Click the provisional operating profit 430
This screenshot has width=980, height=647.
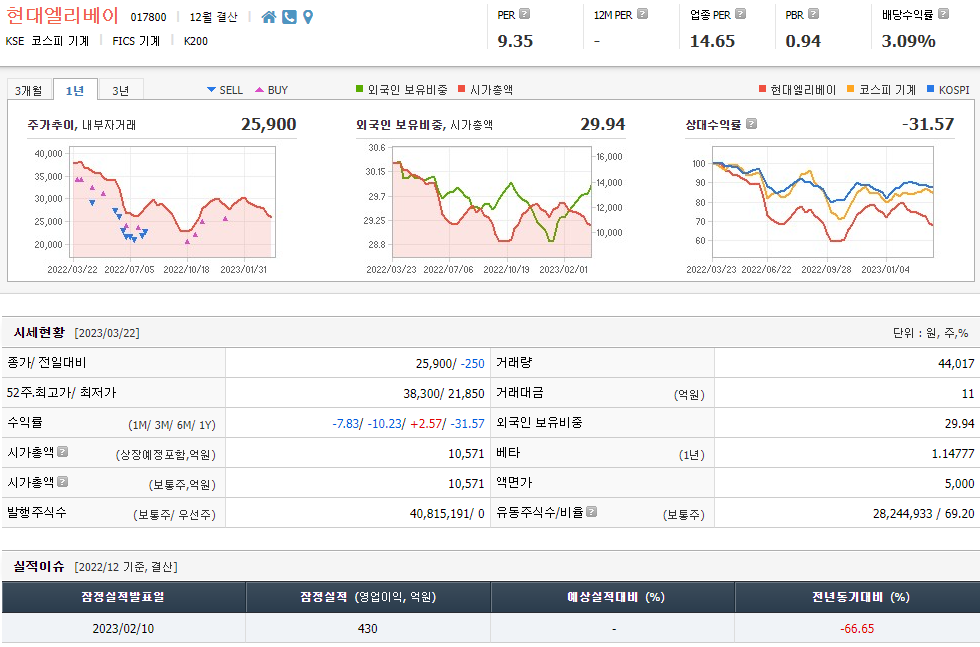coord(368,628)
